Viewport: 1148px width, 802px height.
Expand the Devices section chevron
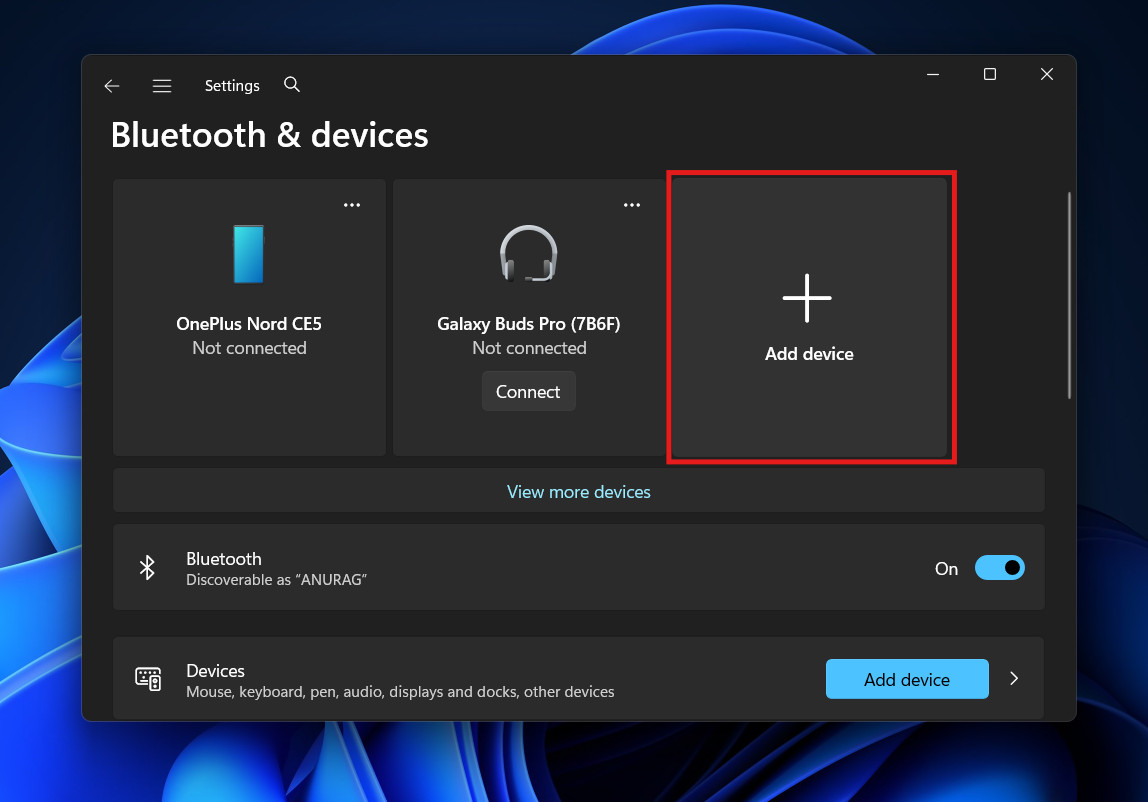[1013, 678]
